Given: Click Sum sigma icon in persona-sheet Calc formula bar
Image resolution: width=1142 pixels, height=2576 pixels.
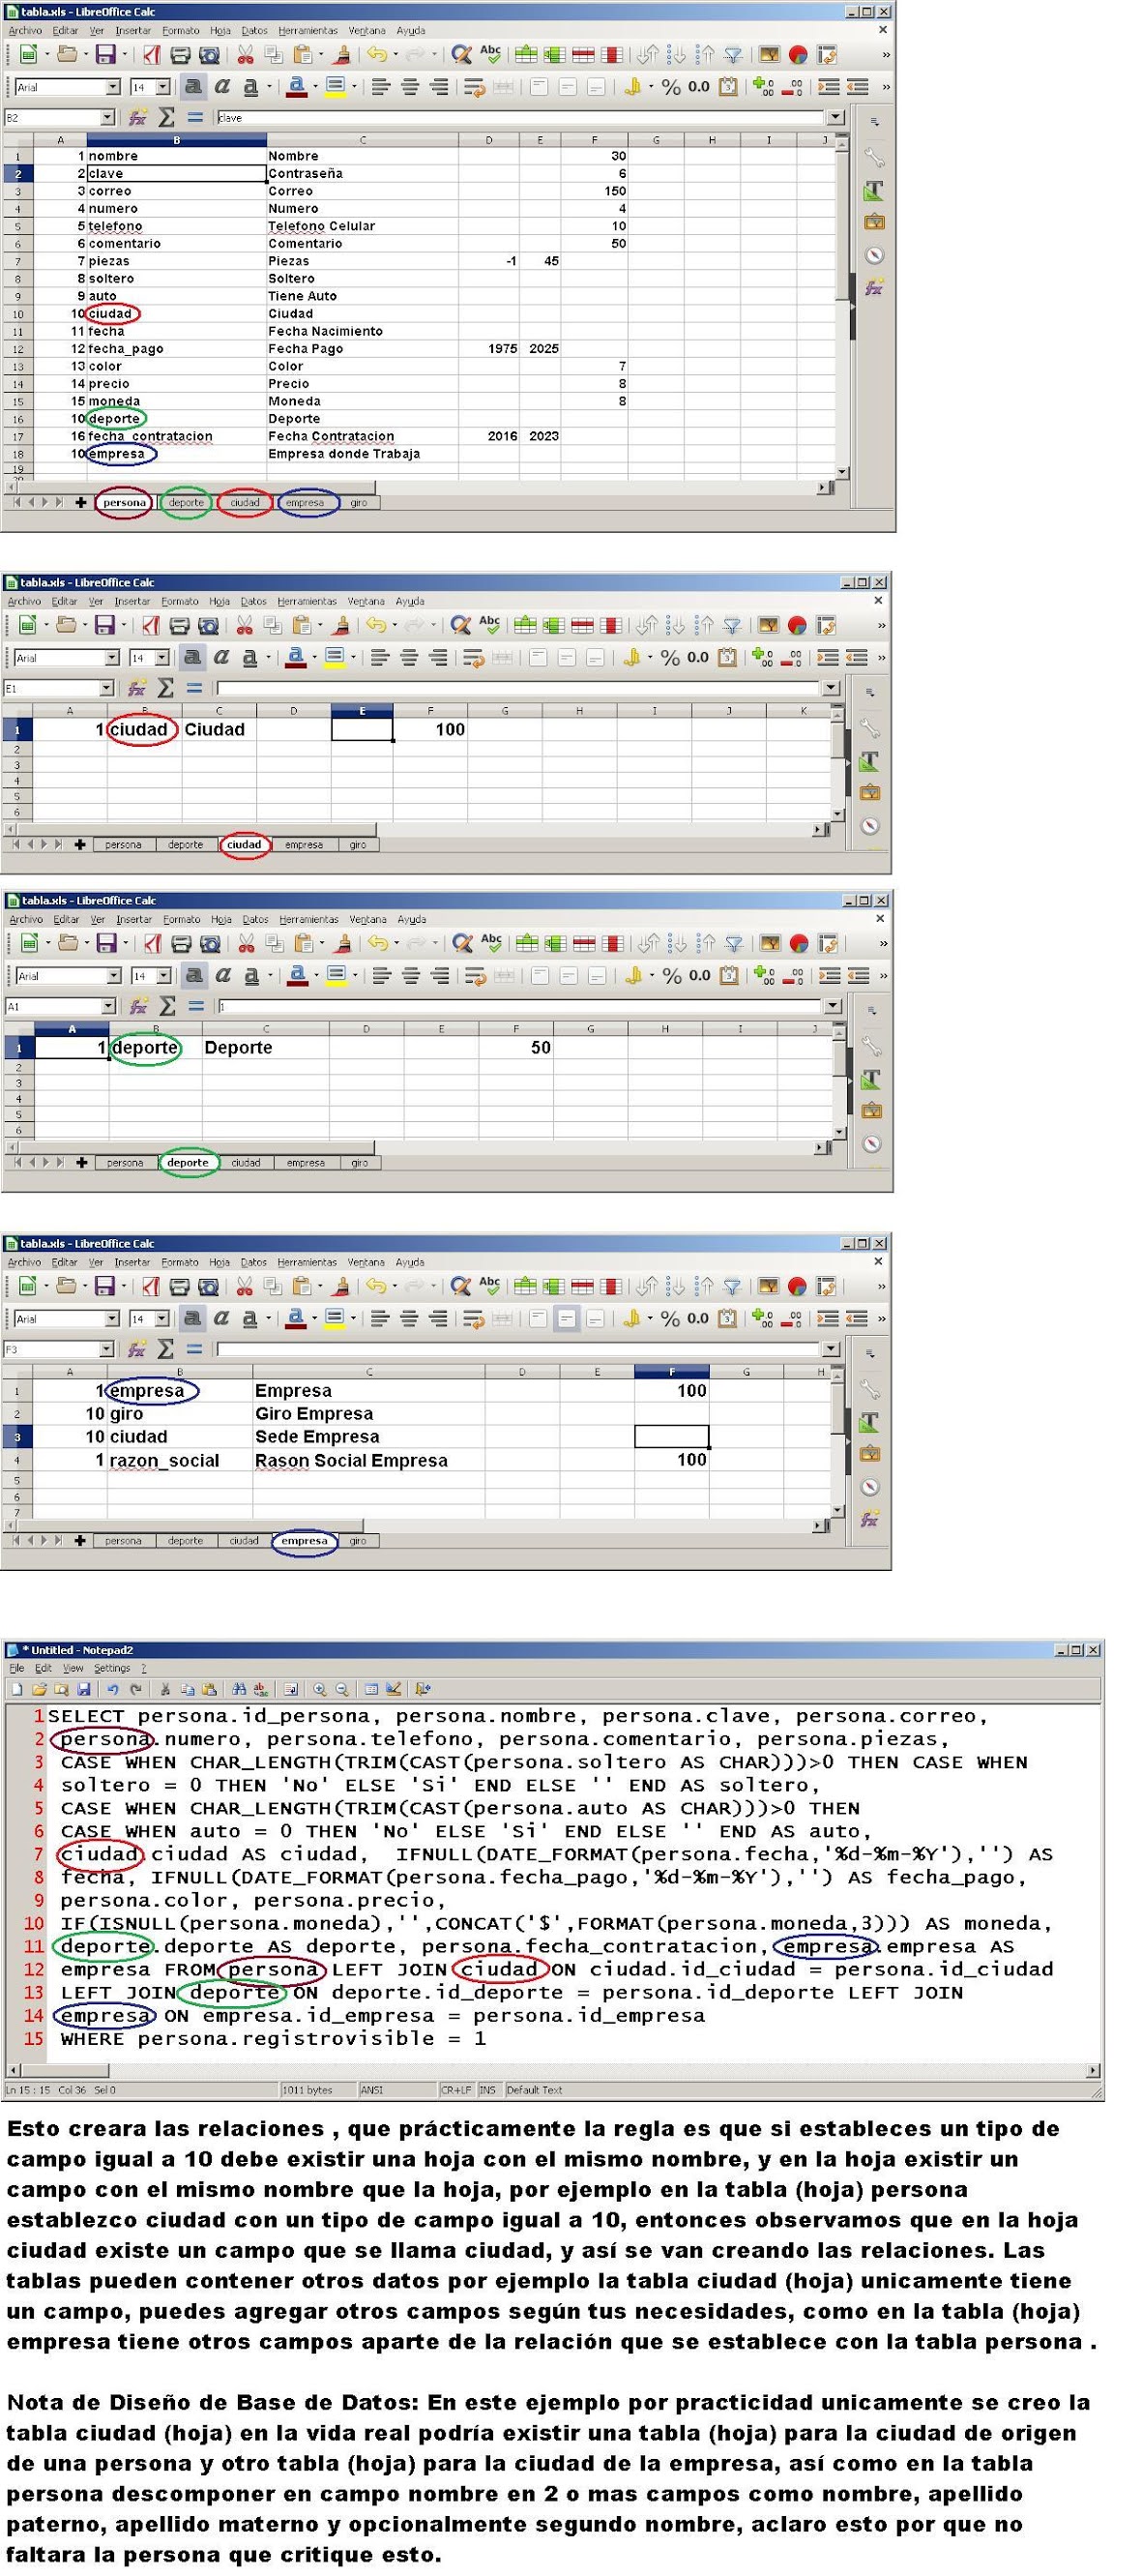Looking at the screenshot, I should [x=167, y=117].
